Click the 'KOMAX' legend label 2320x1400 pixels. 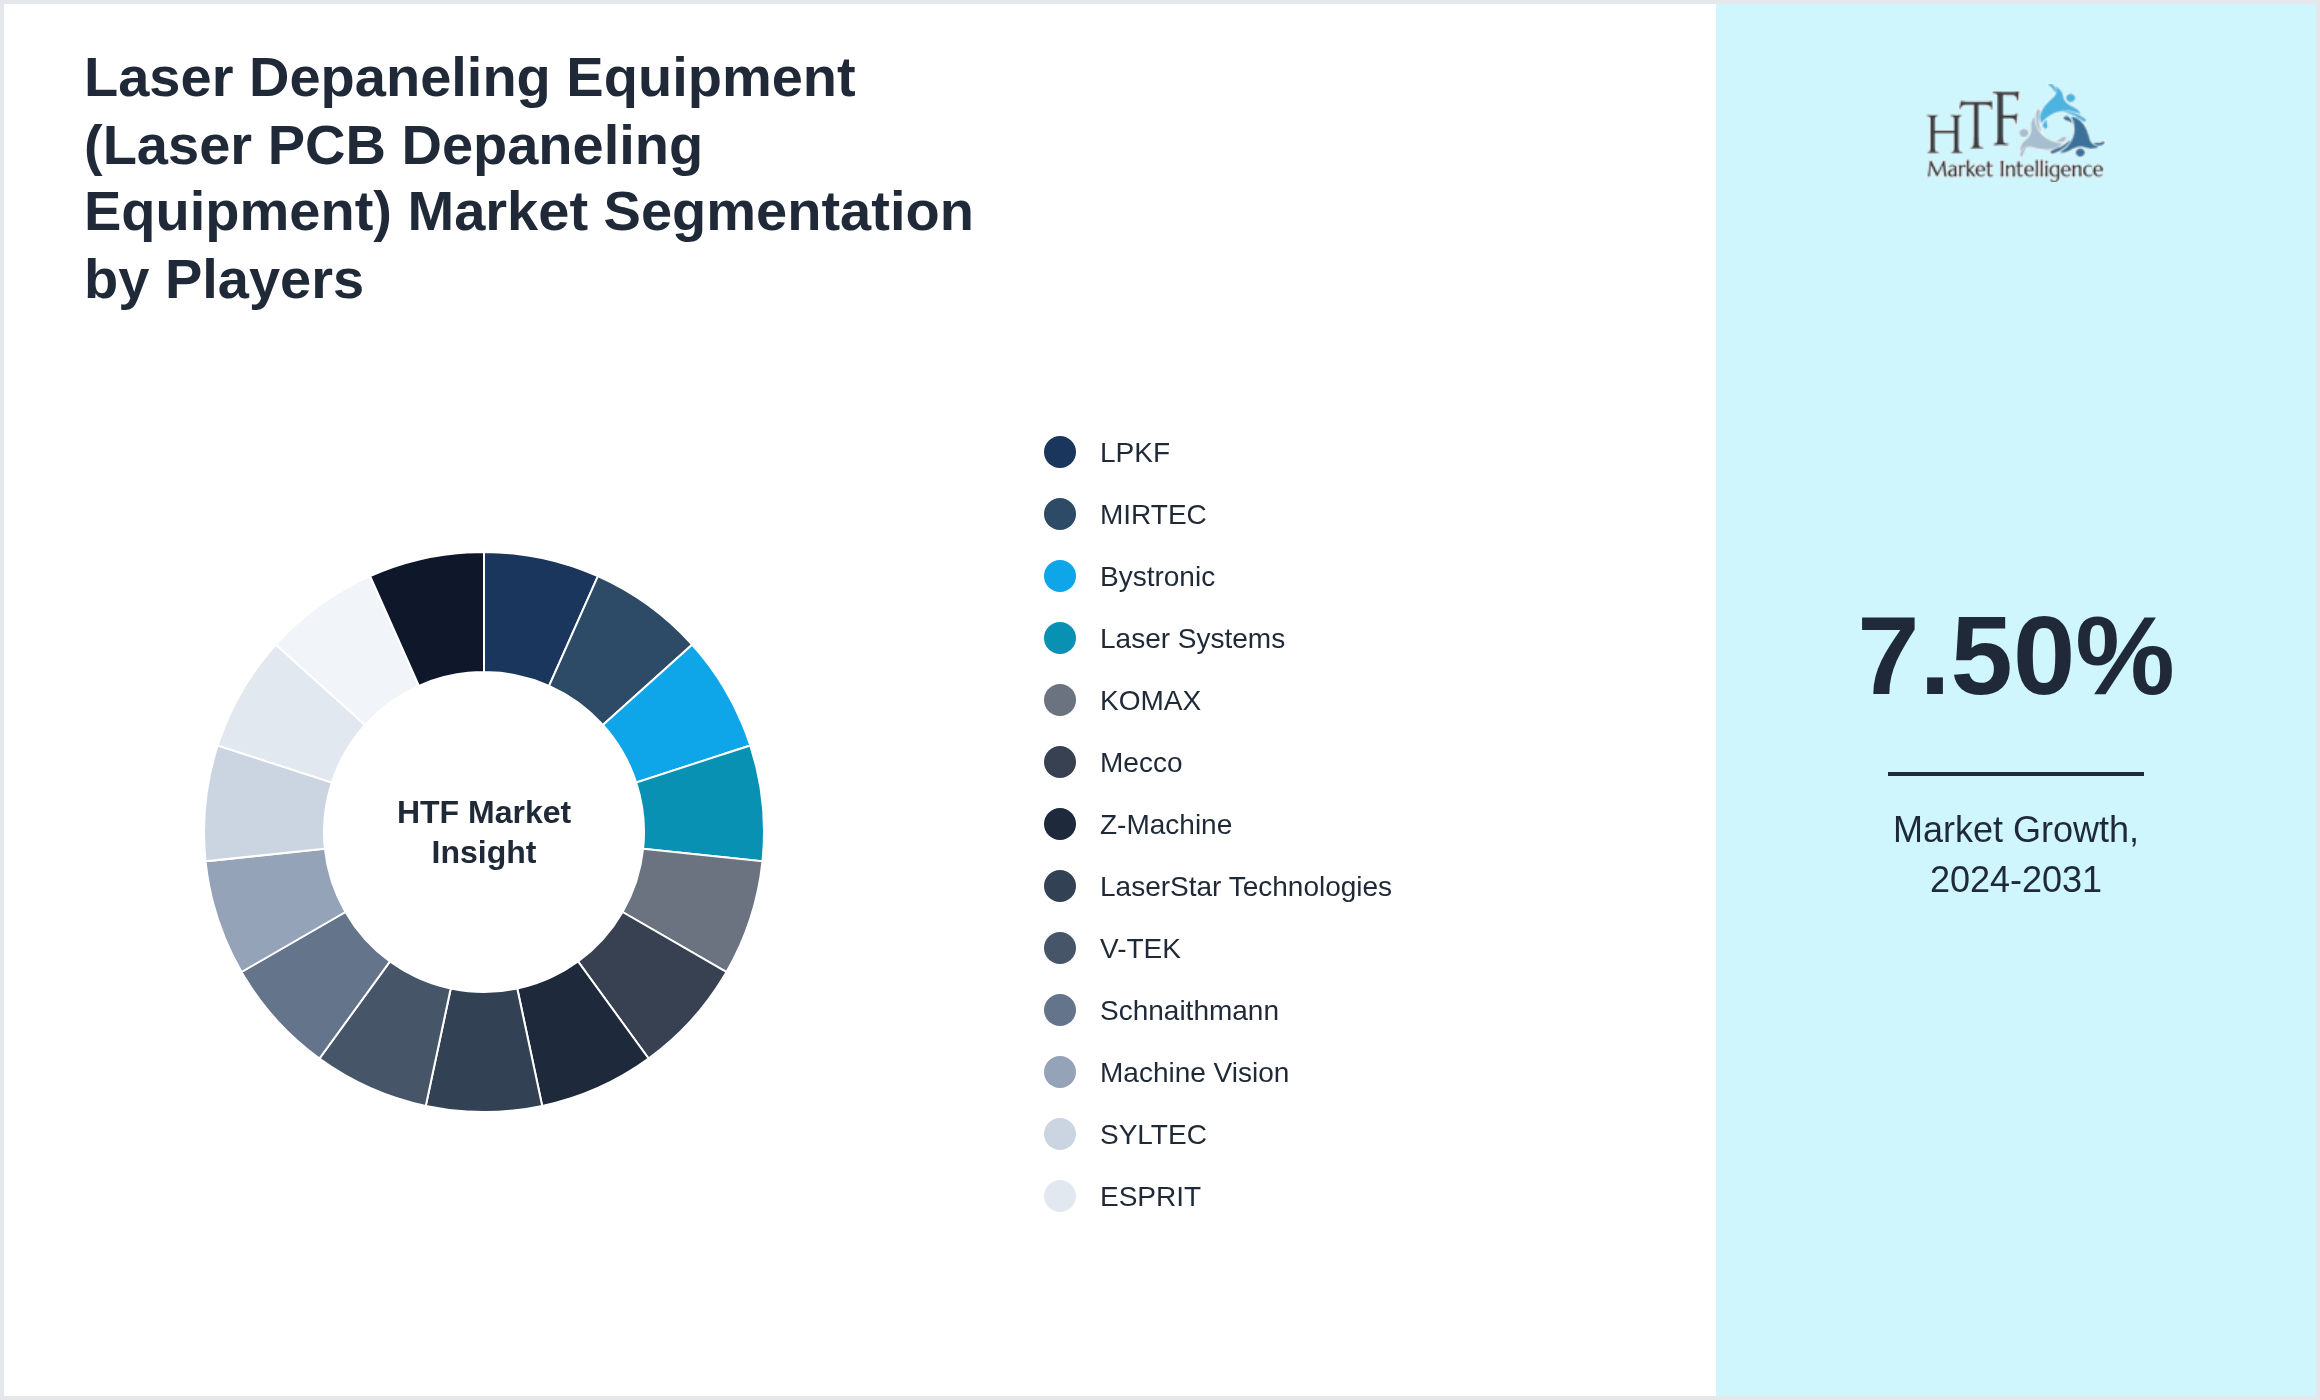pyautogui.click(x=1150, y=701)
